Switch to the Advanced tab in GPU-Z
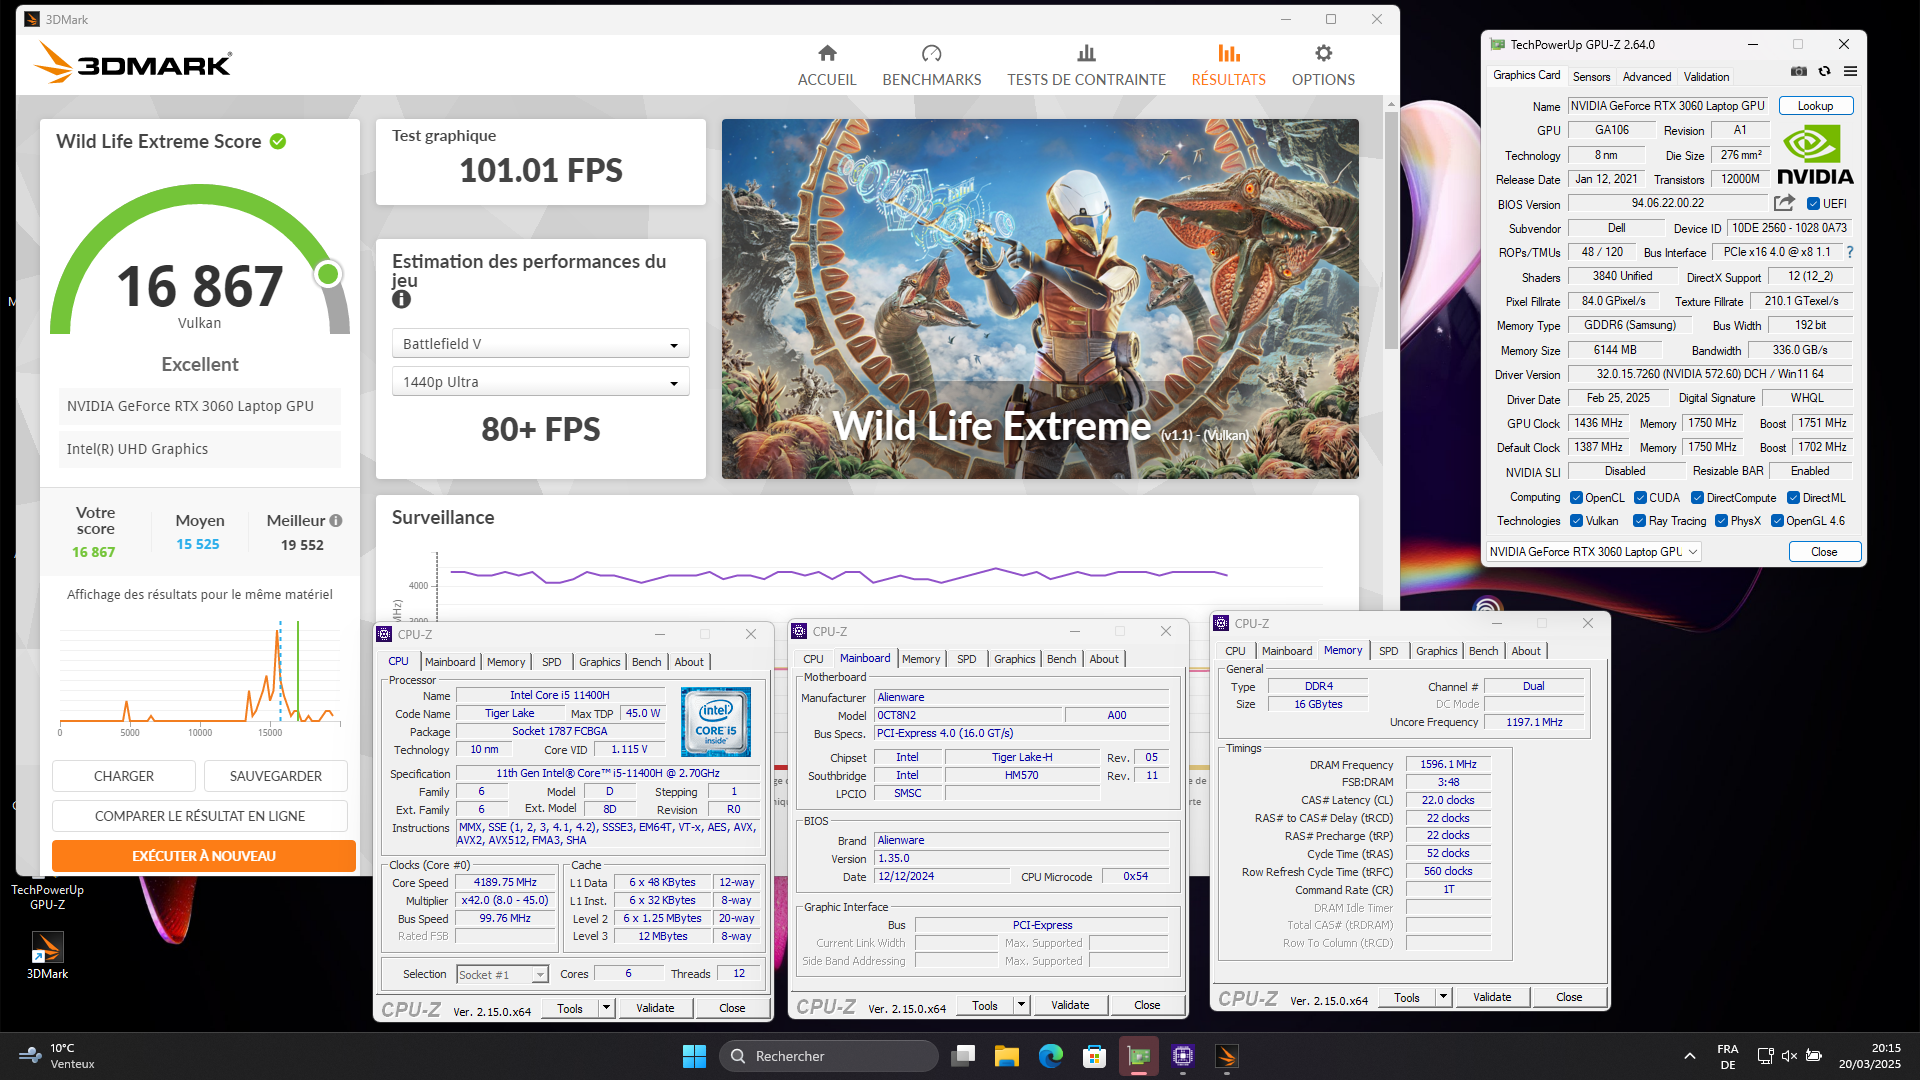This screenshot has width=1920, height=1080. (1646, 77)
